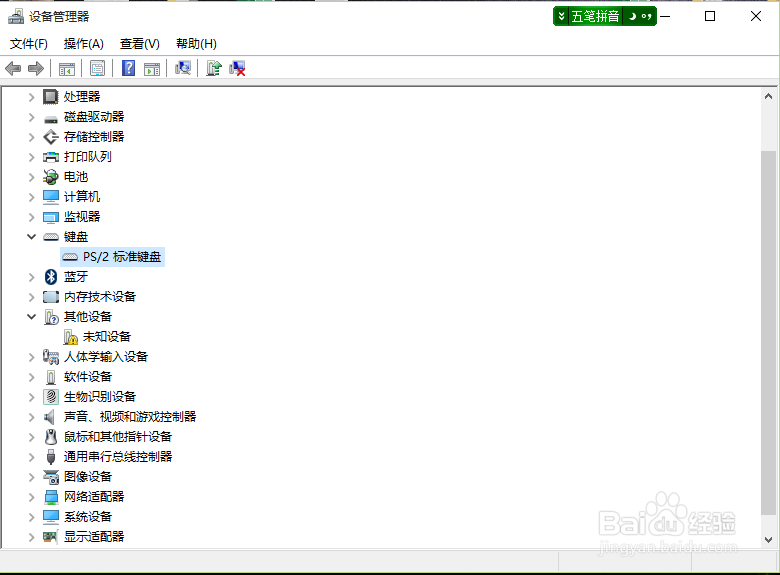Click the 未知设备 warning icon
Image resolution: width=780 pixels, height=575 pixels.
coord(70,337)
